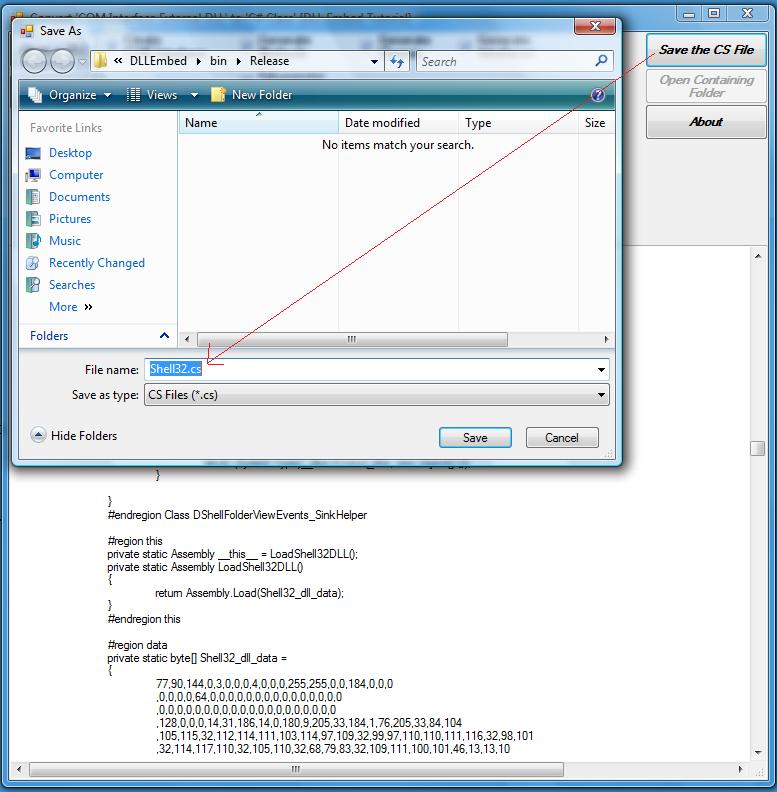Viewport: 777px width, 792px height.
Task: Click the main window scroll left arrow
Action: 19,769
